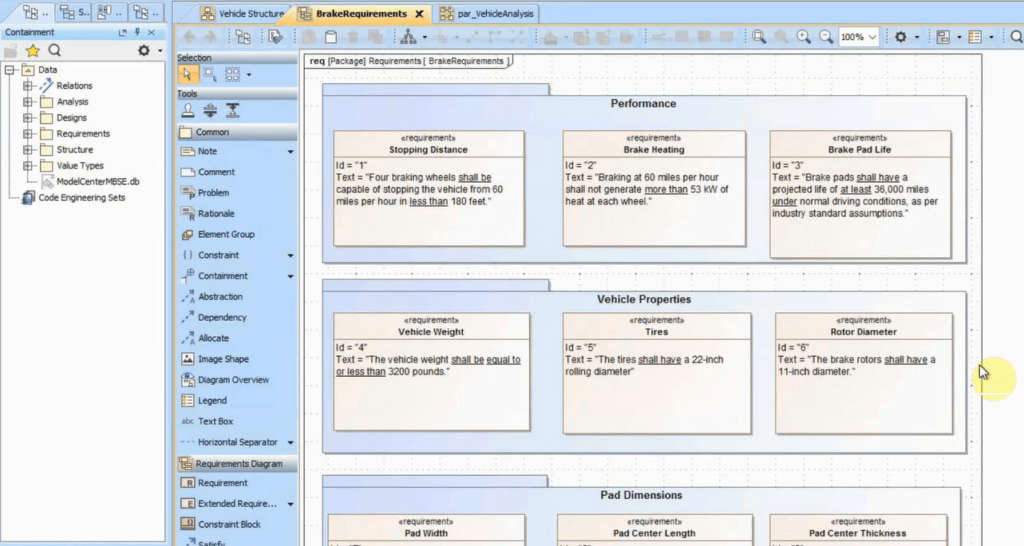The width and height of the screenshot is (1024, 546).
Task: Open the diagram toolbar gear options
Action: coord(901,37)
